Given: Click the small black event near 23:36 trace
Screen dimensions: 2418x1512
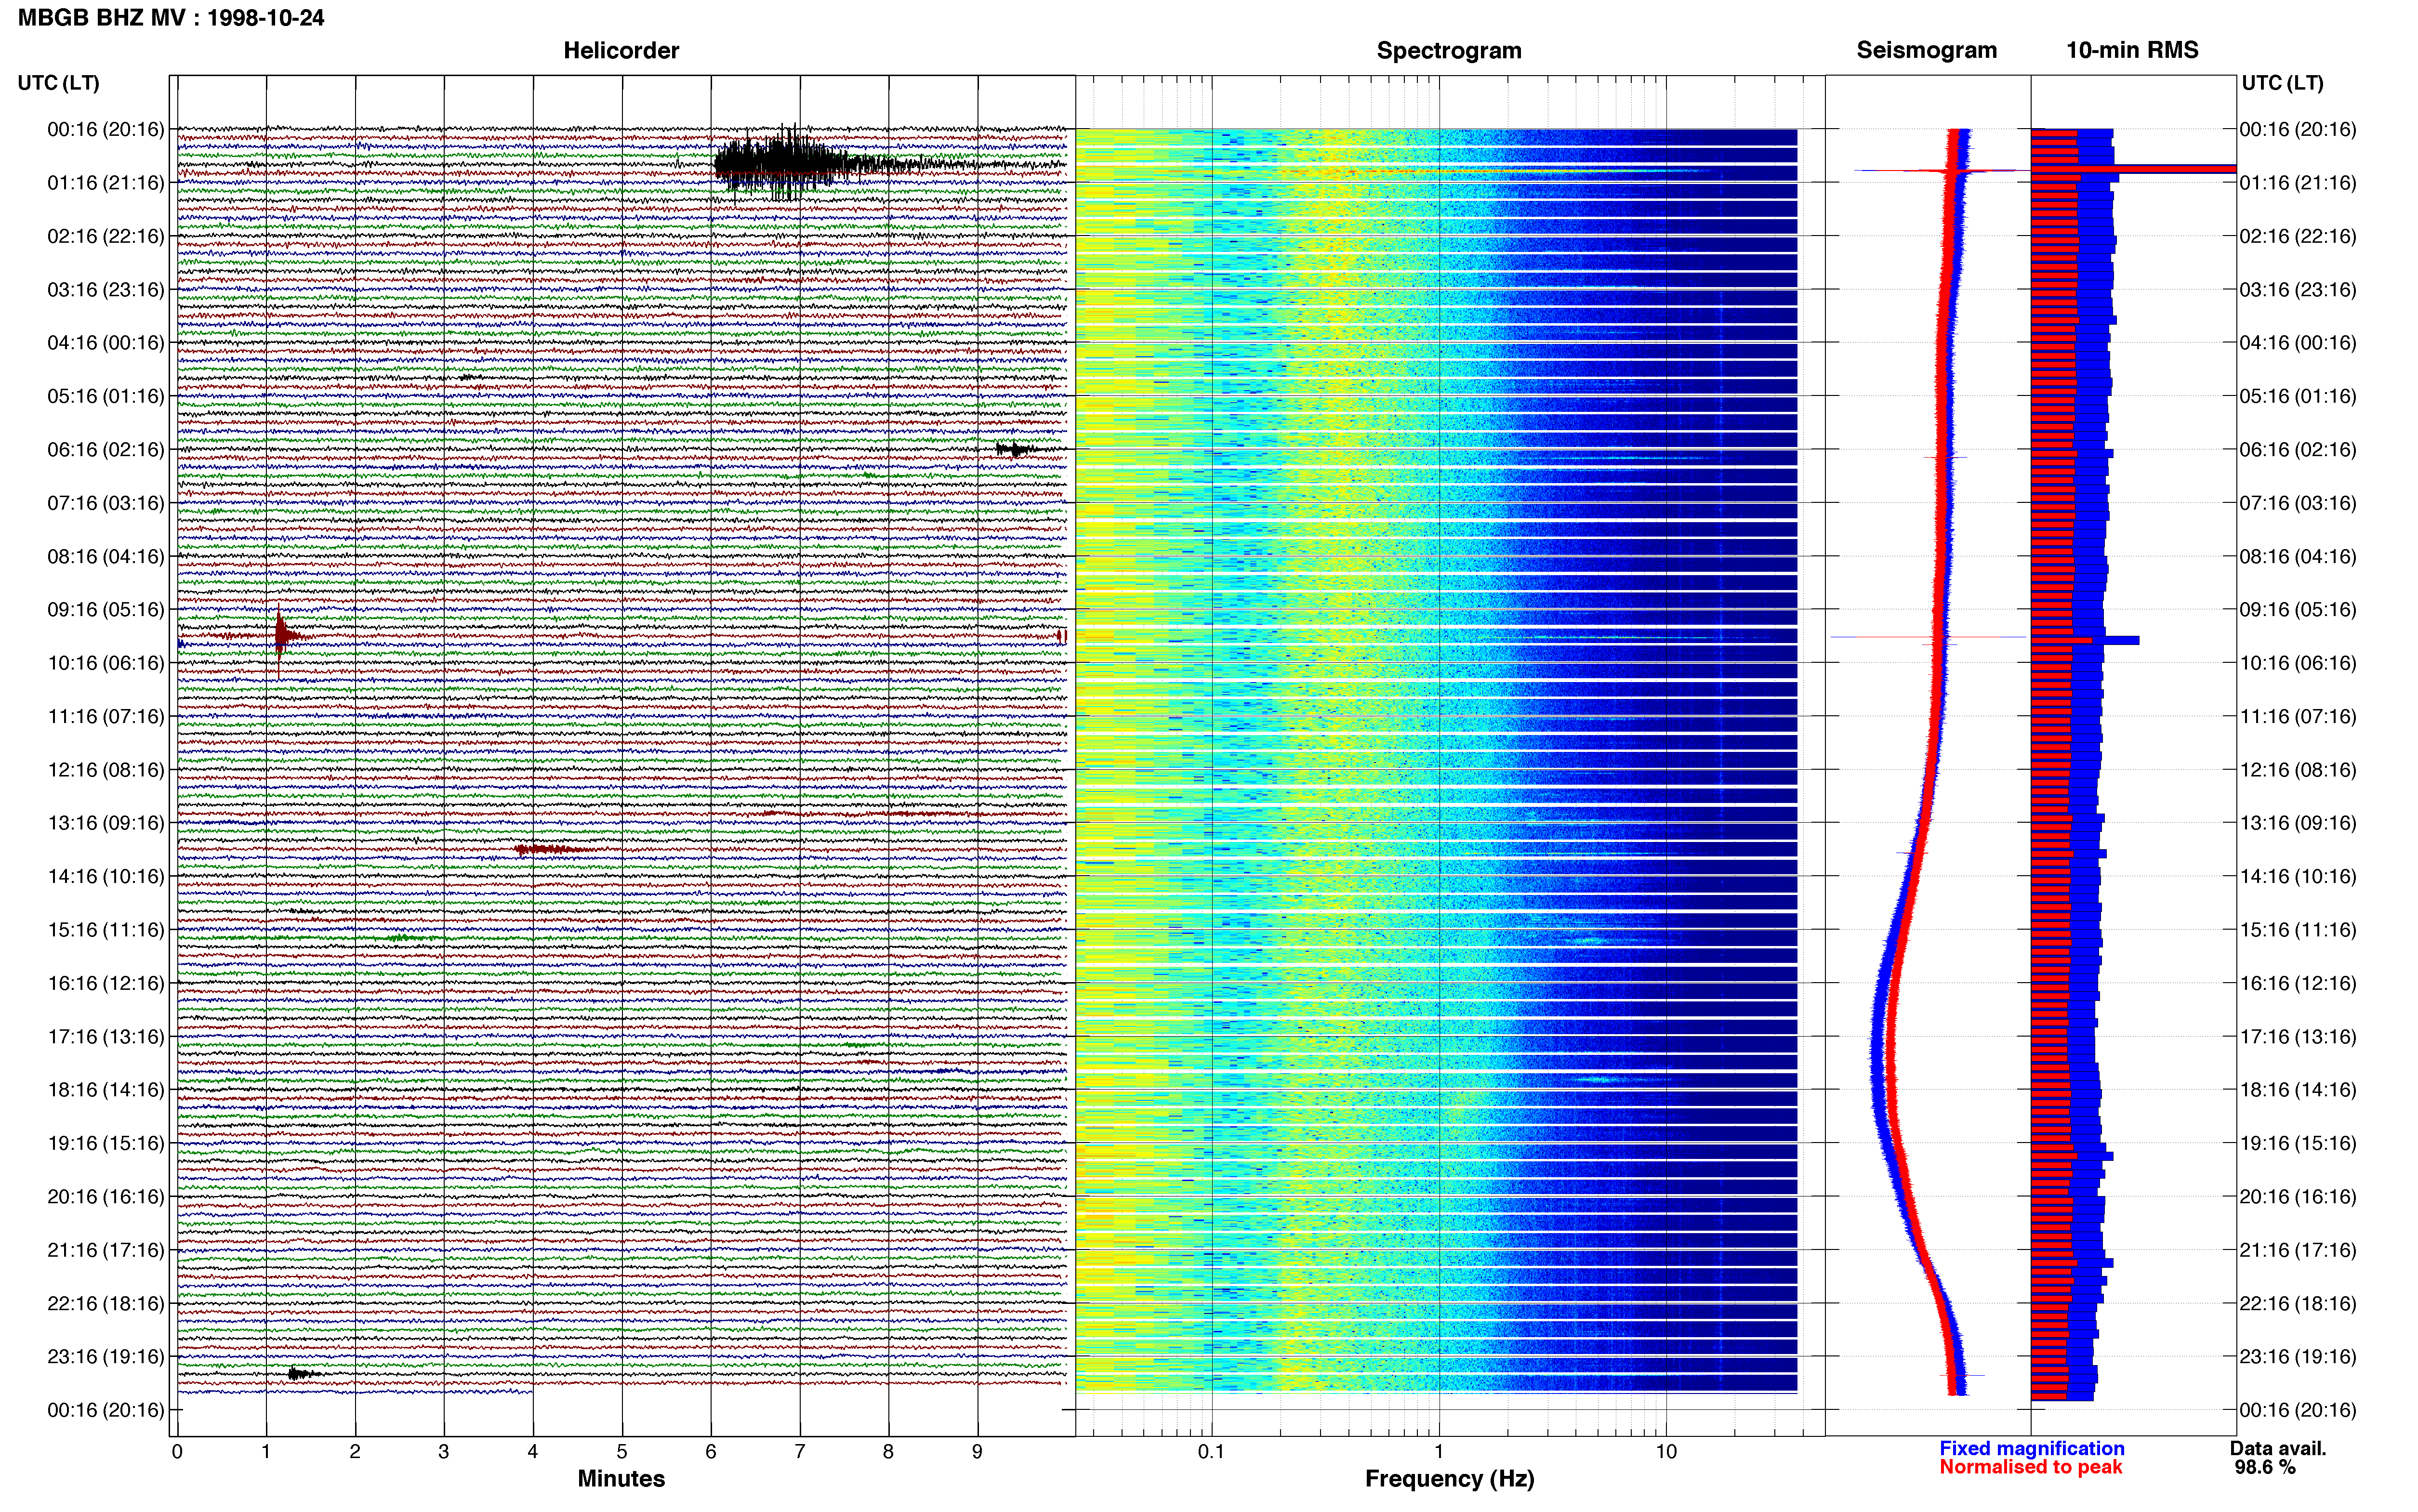Looking at the screenshot, I should (x=303, y=1374).
